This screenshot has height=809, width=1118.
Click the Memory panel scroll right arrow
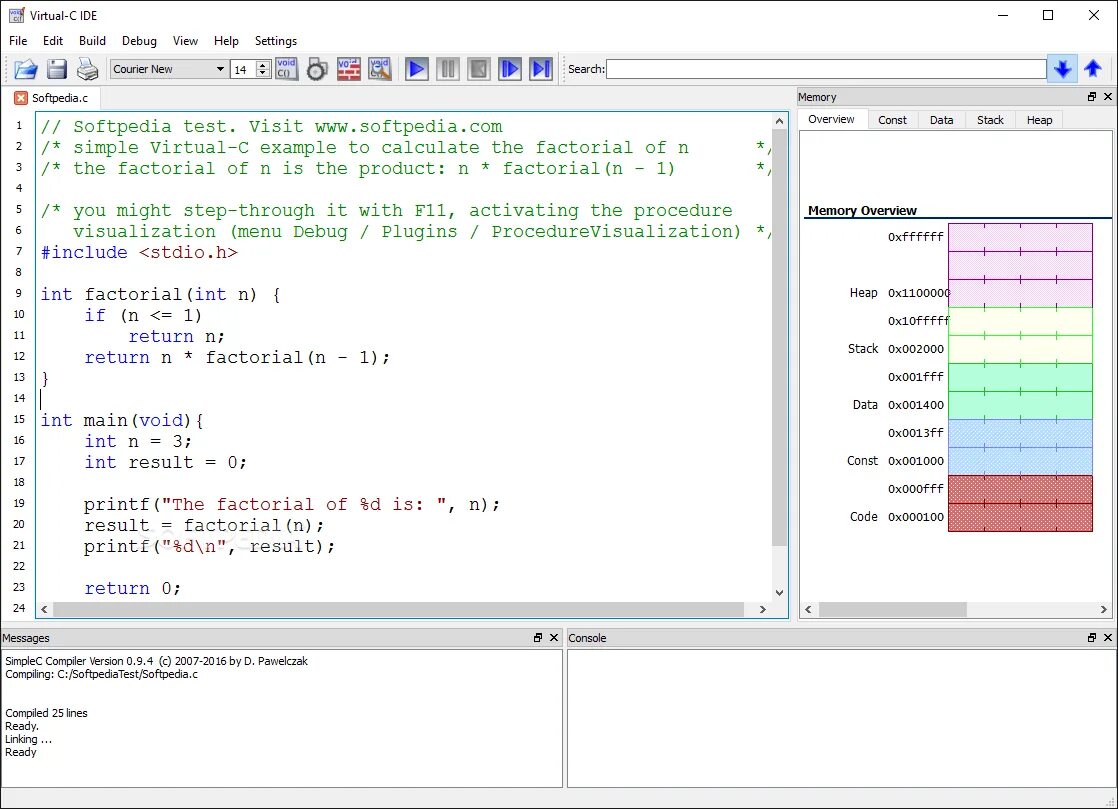pyautogui.click(x=1104, y=609)
